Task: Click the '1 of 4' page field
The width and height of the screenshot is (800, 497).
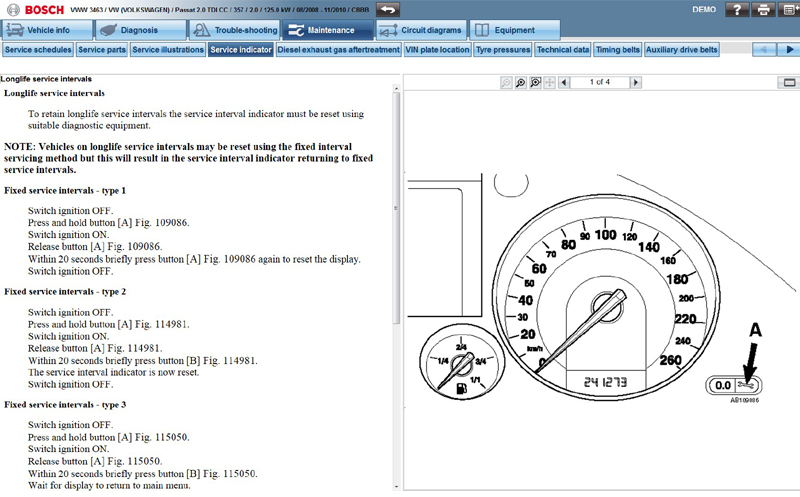Action: (600, 82)
